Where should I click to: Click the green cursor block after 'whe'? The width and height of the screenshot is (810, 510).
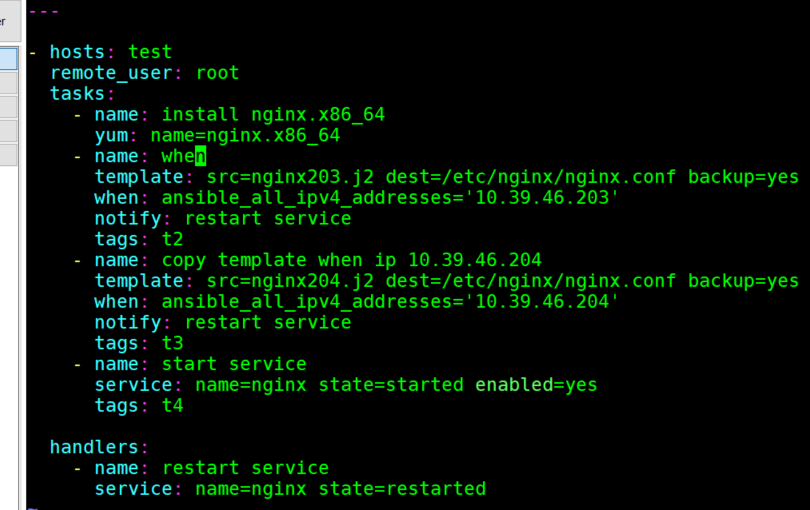(x=200, y=156)
